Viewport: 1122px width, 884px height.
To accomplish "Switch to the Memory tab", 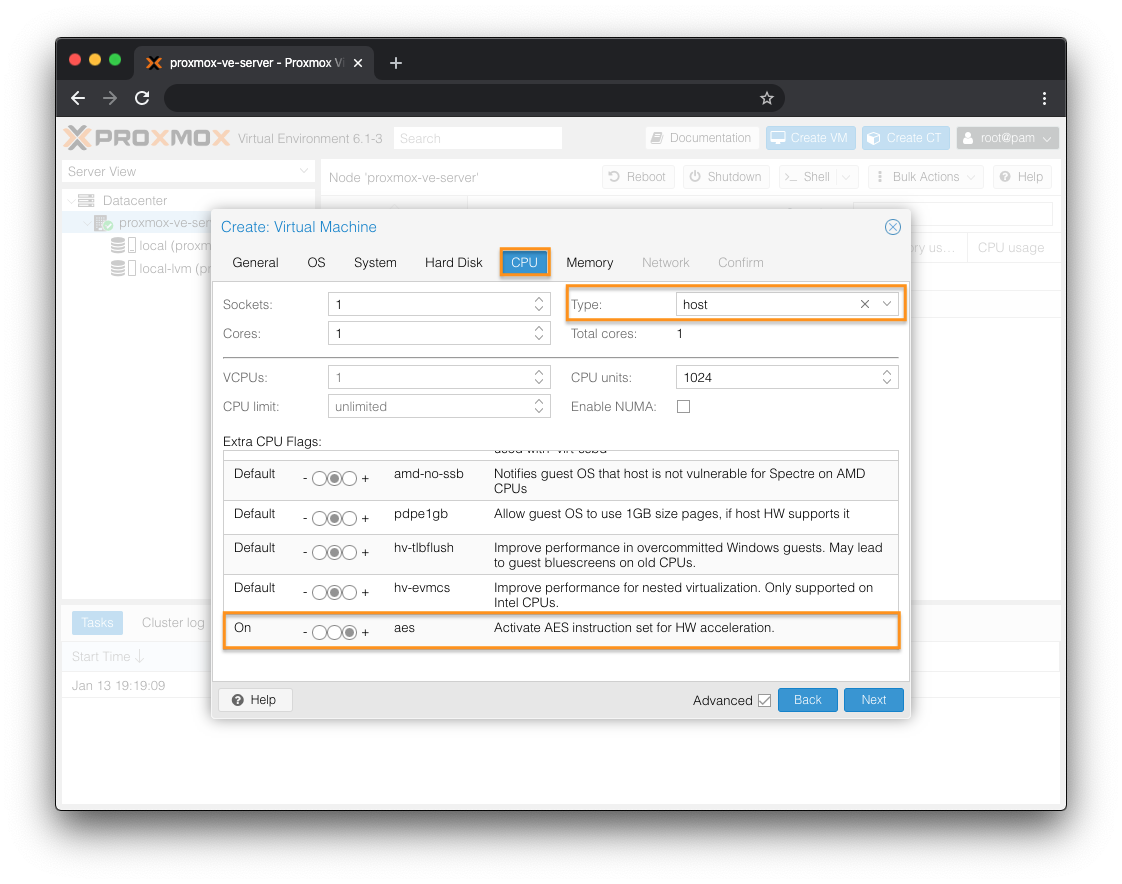I will pyautogui.click(x=590, y=263).
